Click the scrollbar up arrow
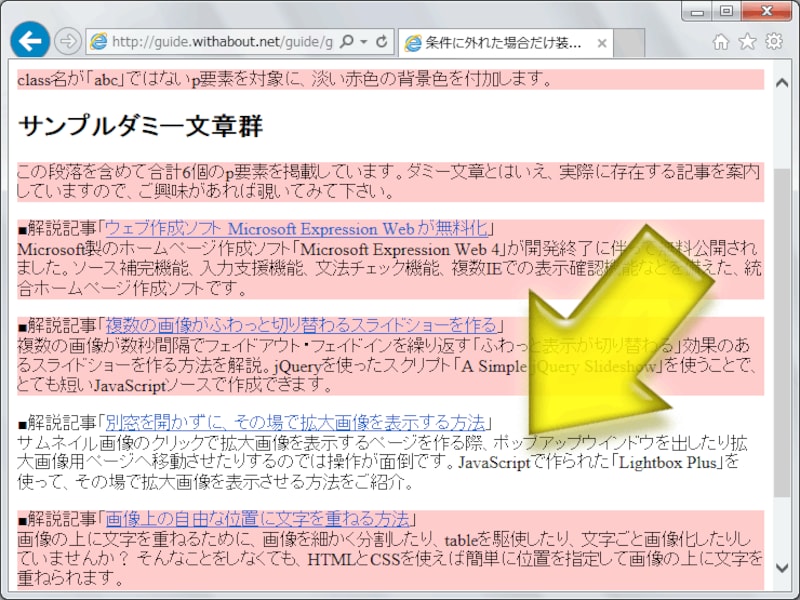Viewport: 800px width, 600px height. click(x=783, y=76)
